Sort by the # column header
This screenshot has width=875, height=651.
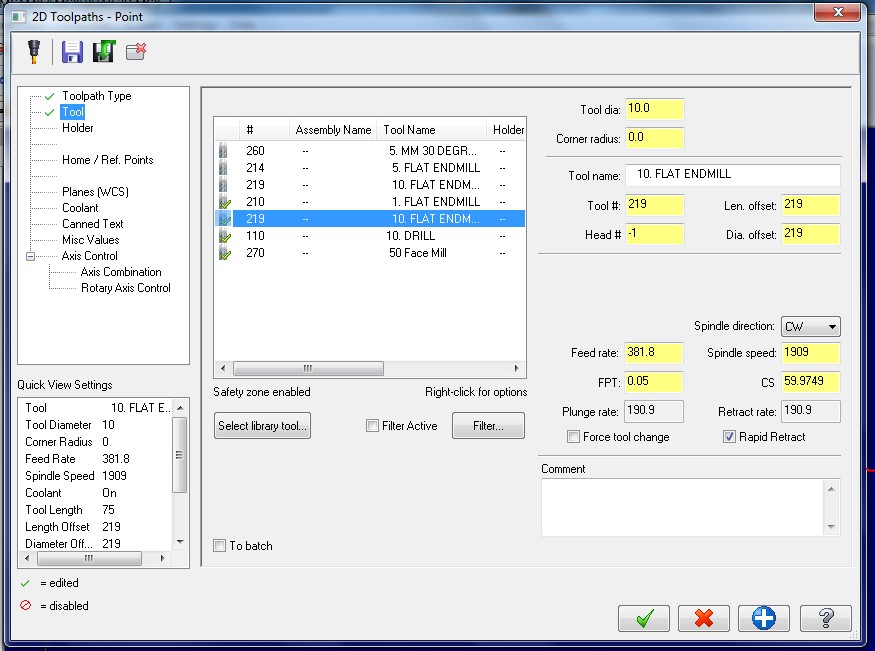(265, 130)
